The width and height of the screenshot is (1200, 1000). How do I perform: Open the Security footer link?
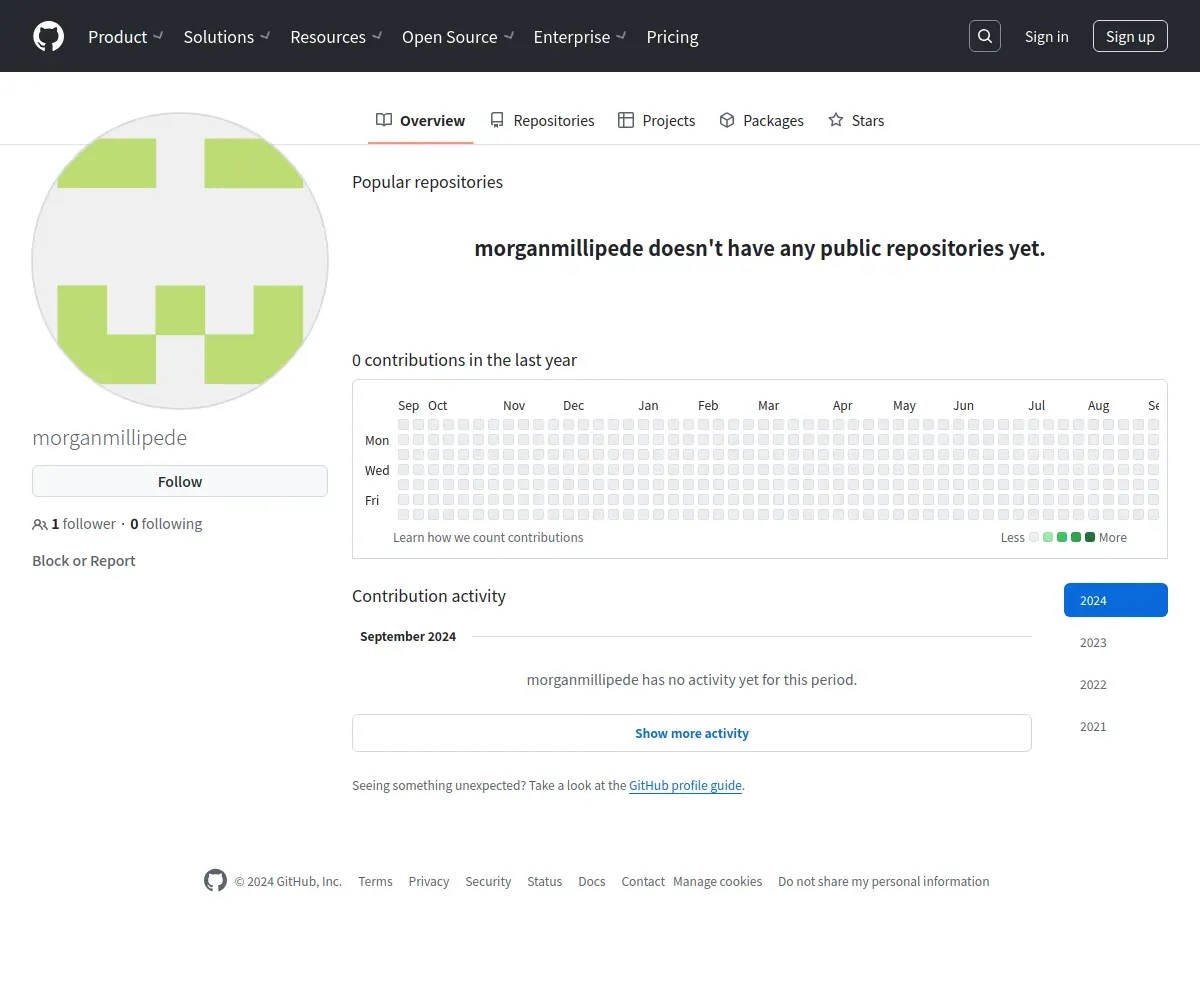[488, 881]
